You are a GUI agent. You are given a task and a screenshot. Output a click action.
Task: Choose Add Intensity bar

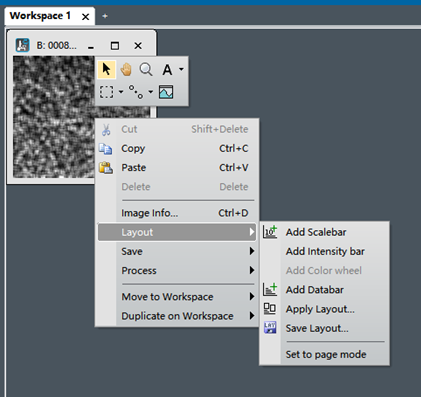click(x=325, y=251)
